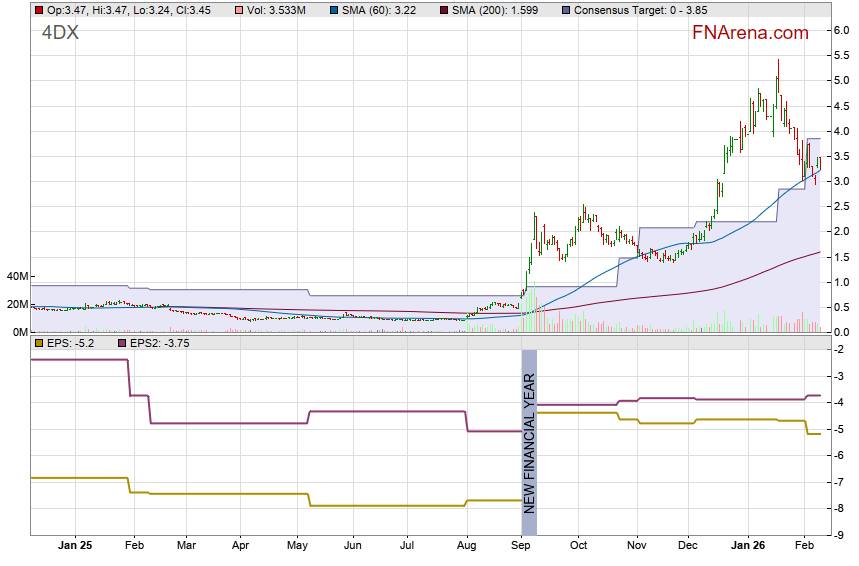Click the NEW FINANCIAL YEAR vertical marker
859x566 pixels.
click(530, 443)
